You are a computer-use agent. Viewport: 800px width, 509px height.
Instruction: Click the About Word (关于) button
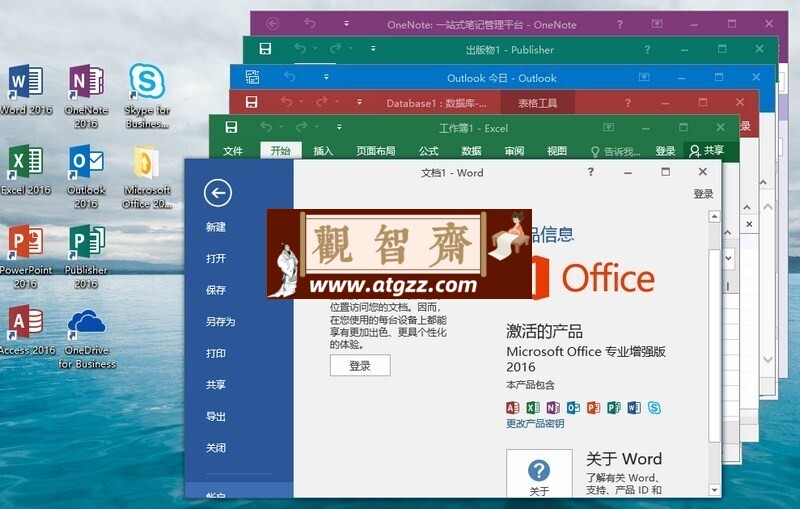pyautogui.click(x=539, y=474)
